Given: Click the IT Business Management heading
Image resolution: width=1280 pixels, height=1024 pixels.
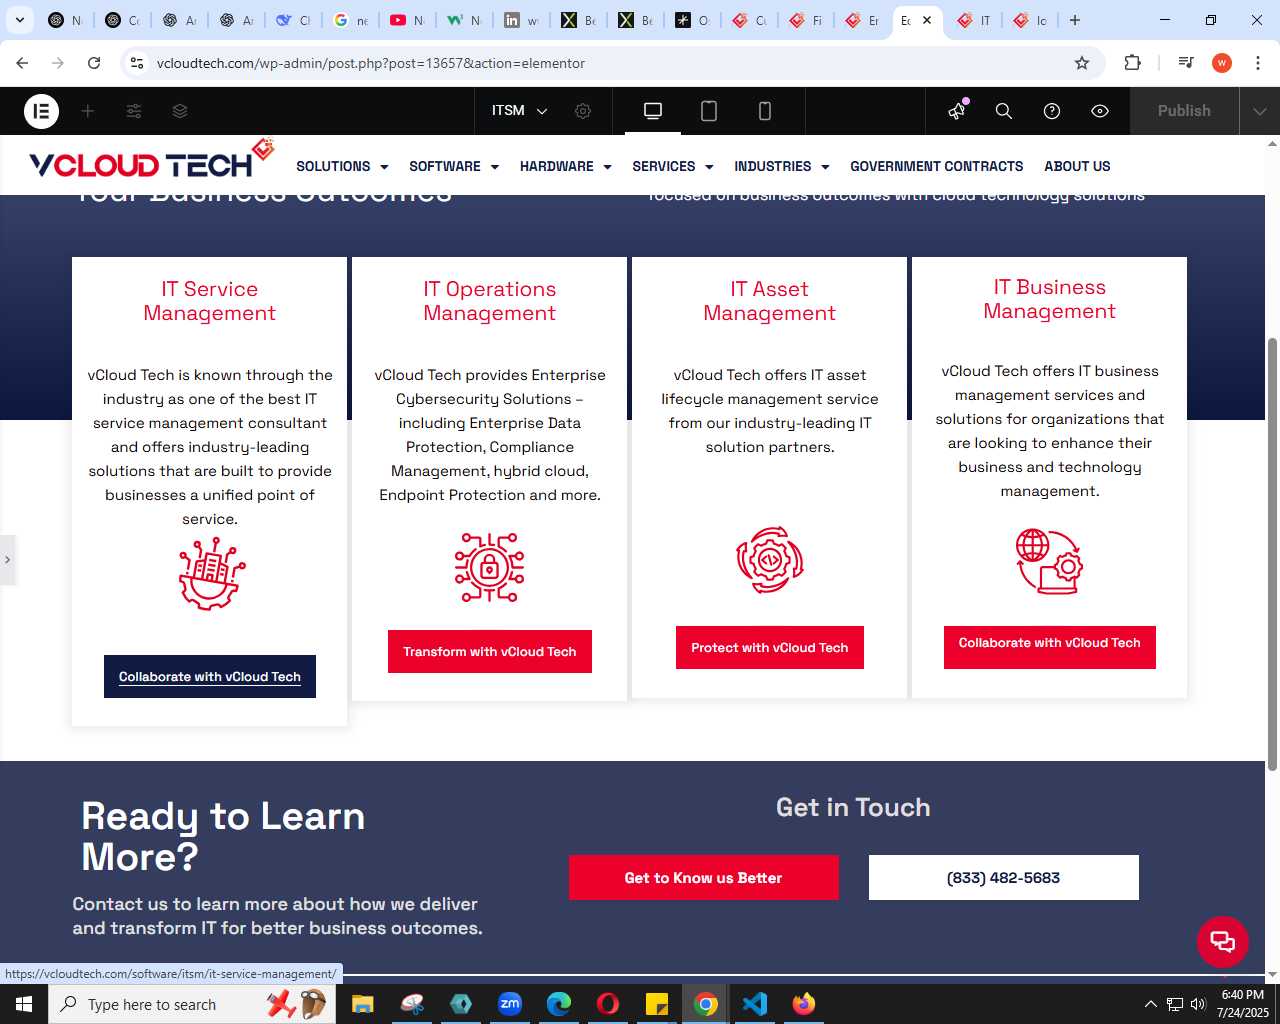Looking at the screenshot, I should (x=1050, y=299).
